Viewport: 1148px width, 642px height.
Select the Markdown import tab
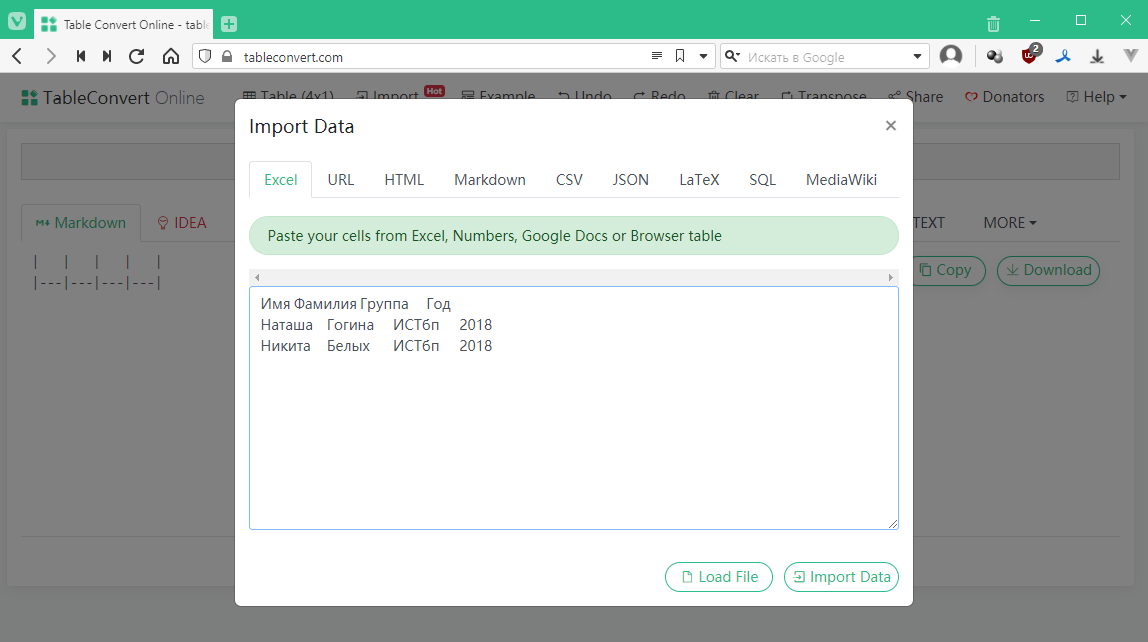coord(489,180)
